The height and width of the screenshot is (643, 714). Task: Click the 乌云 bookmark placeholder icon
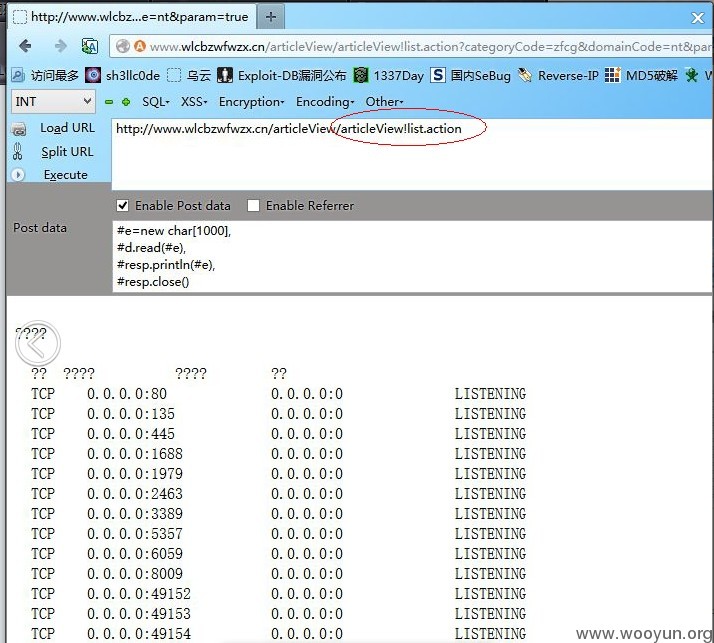pos(174,75)
